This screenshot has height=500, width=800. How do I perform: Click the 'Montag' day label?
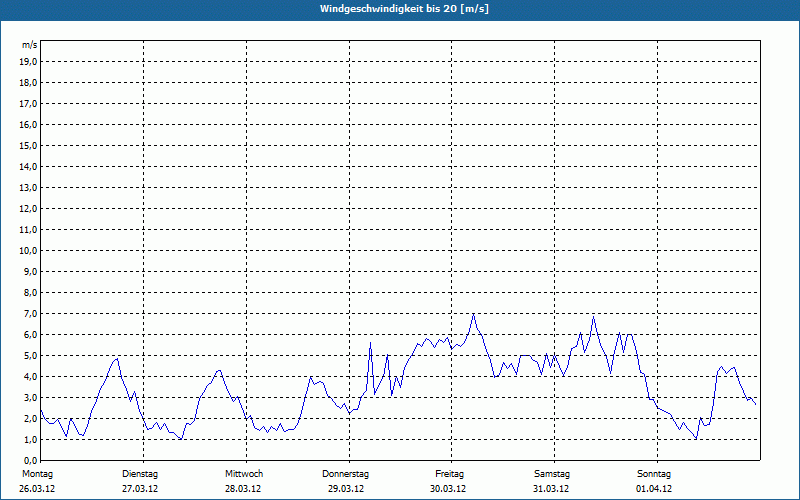[x=37, y=474]
